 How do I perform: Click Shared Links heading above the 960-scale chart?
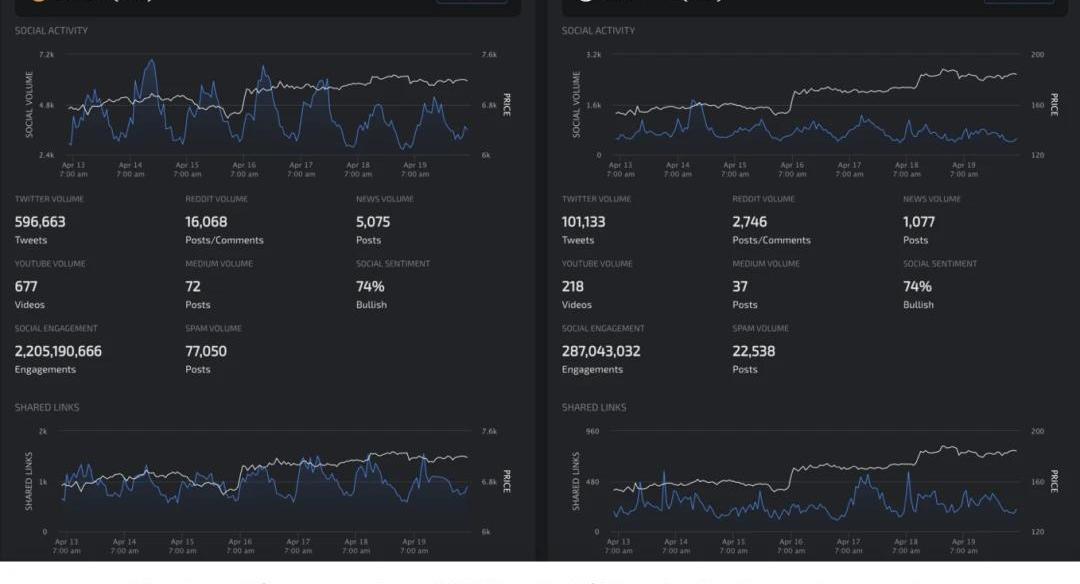point(594,408)
